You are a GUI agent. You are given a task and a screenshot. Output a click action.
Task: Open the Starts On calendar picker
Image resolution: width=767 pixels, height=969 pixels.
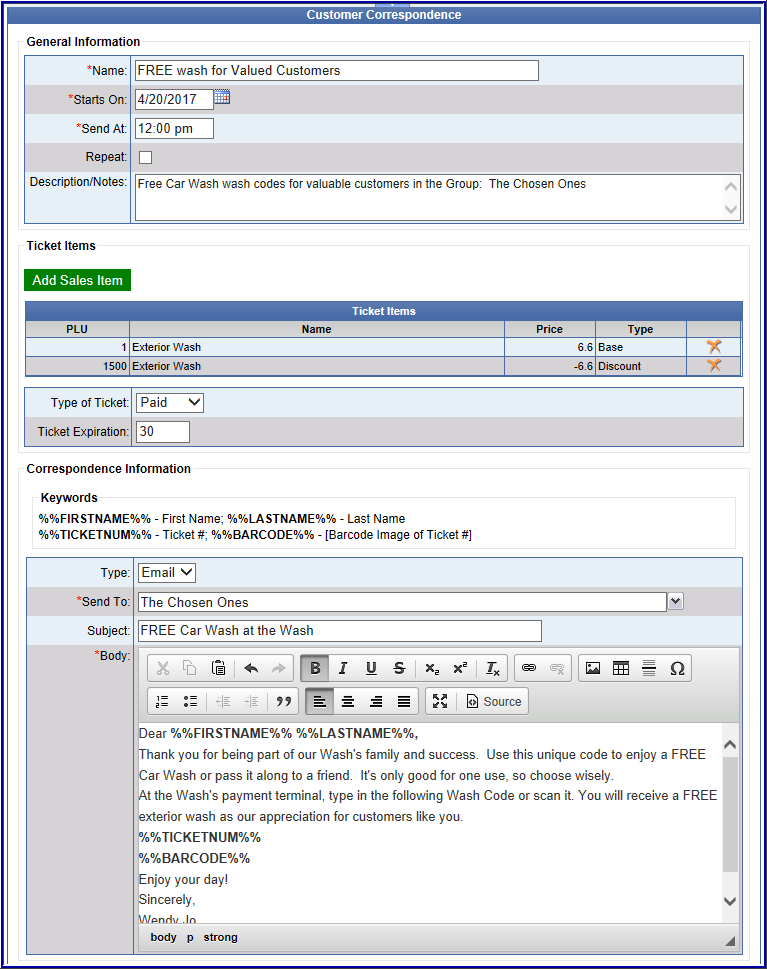222,97
